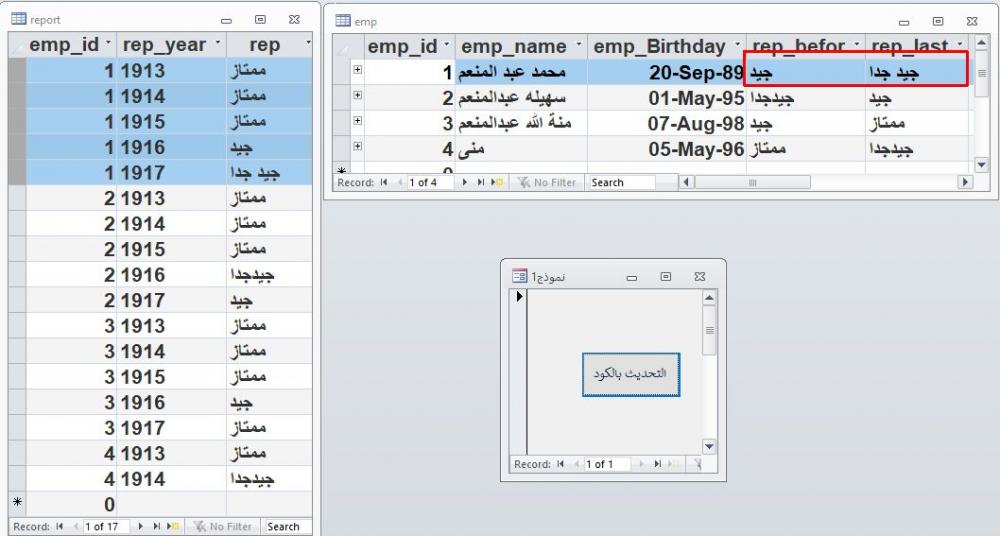Click the التحديث بالكود update button
The image size is (1000, 536).
tap(631, 374)
